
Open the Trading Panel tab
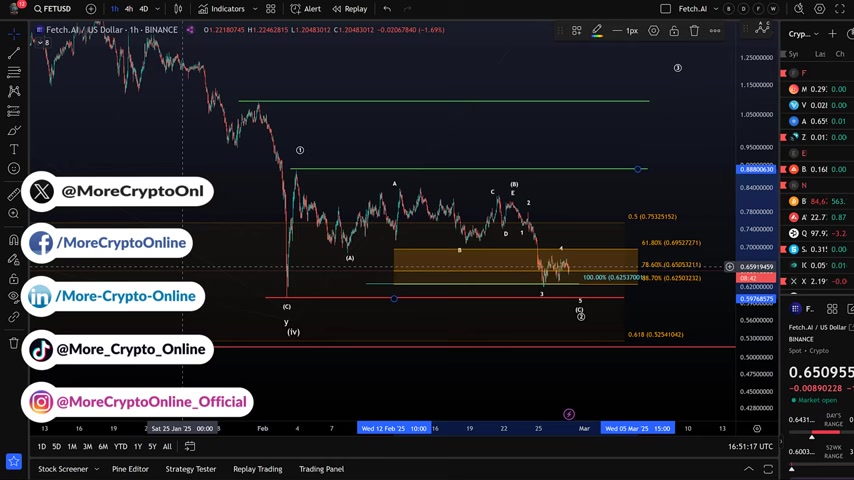[x=321, y=469]
